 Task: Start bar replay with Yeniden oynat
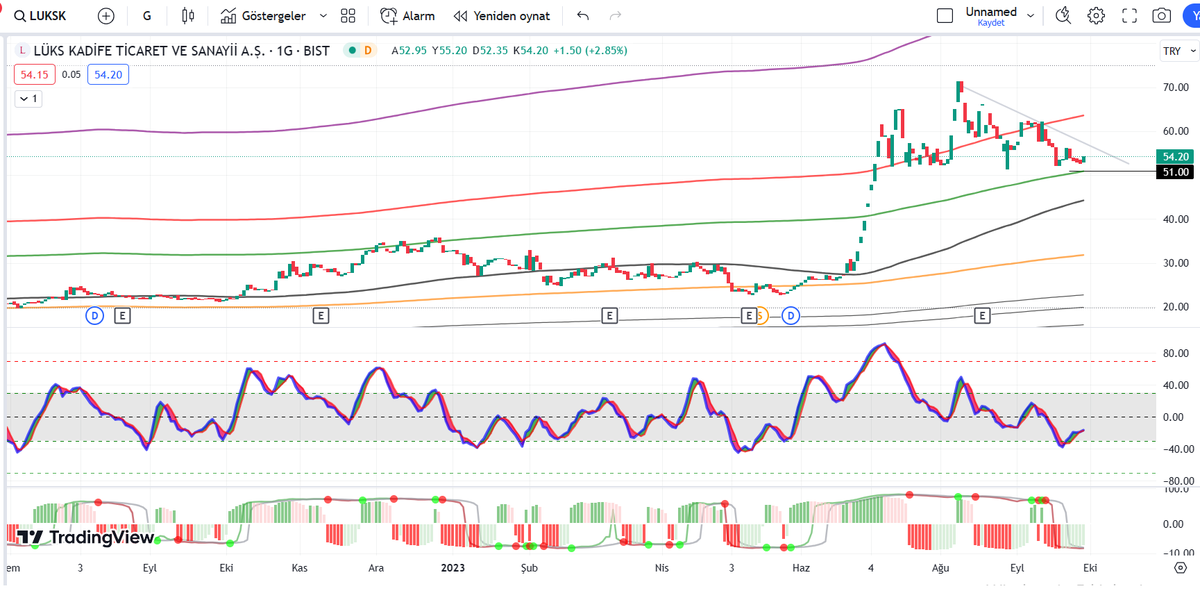click(501, 16)
